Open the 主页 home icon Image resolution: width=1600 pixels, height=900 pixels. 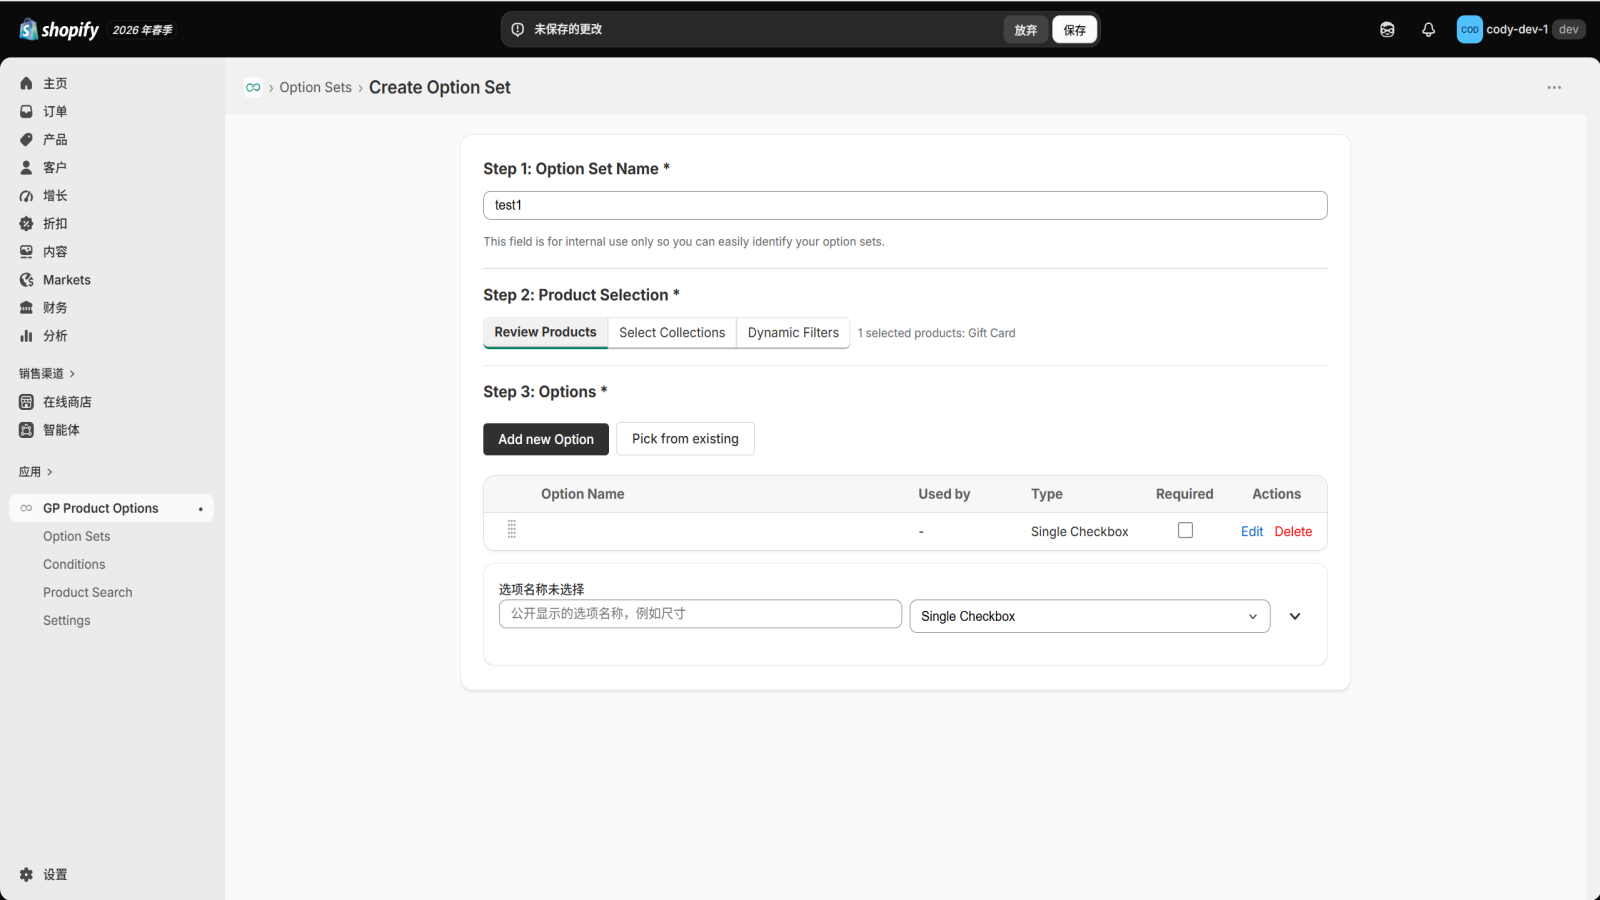point(27,84)
